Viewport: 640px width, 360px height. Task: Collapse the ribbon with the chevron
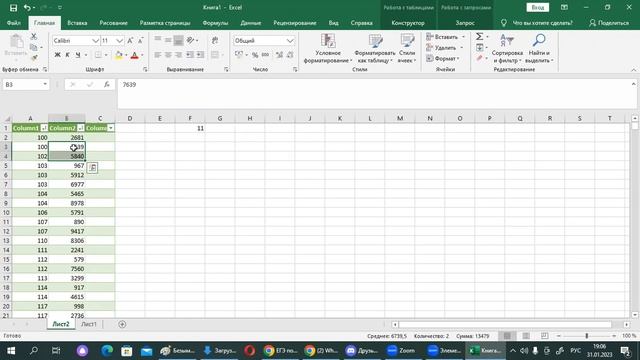[x=633, y=70]
